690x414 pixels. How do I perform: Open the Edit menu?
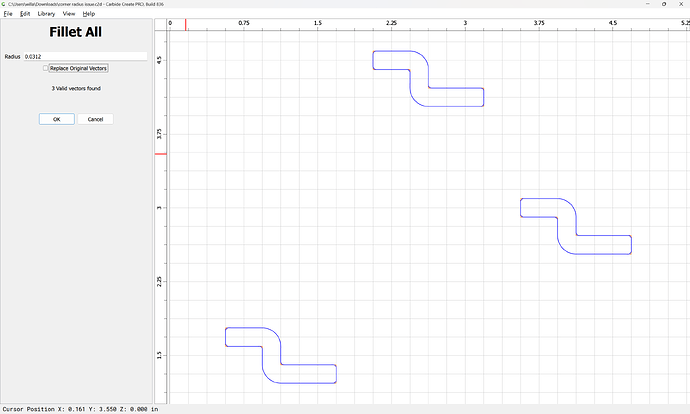click(x=24, y=13)
